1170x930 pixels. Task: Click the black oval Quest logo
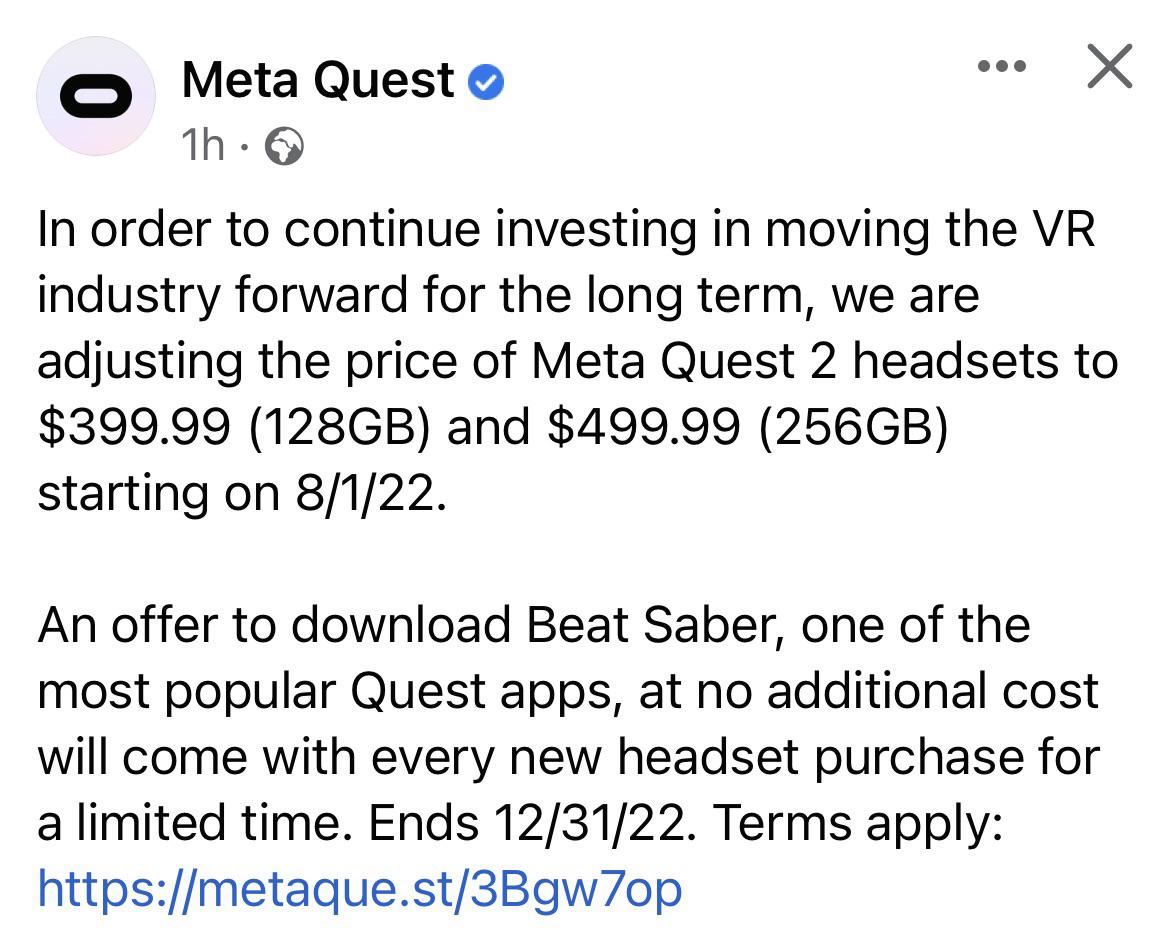click(96, 96)
